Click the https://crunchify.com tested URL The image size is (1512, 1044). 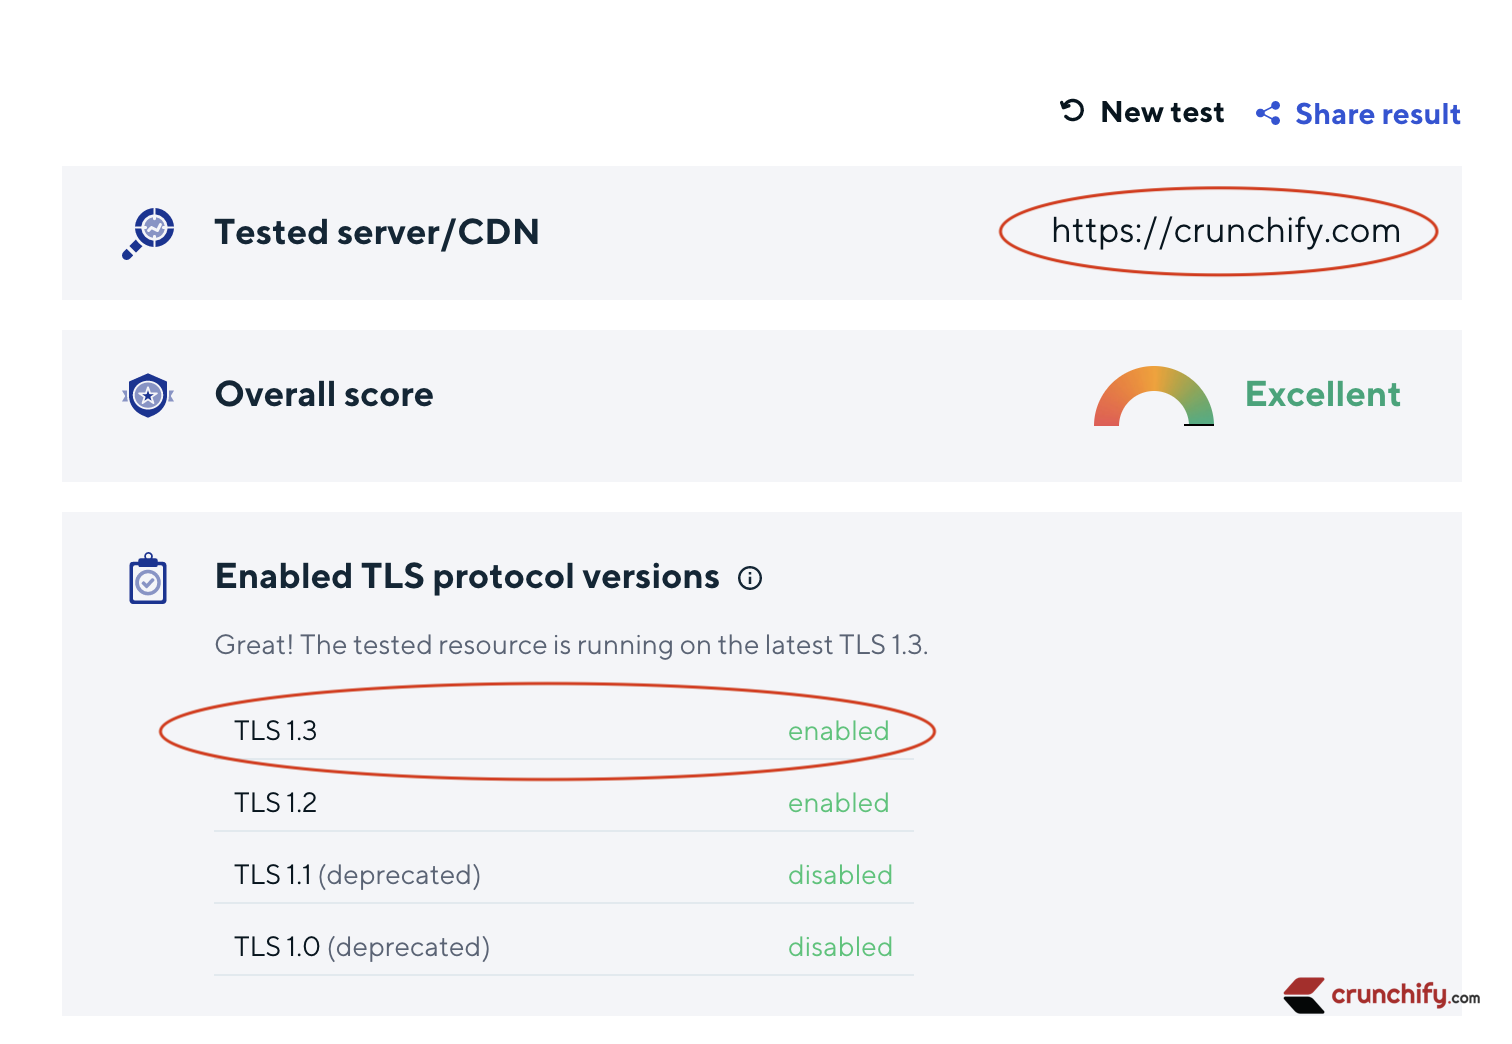[x=1225, y=231]
